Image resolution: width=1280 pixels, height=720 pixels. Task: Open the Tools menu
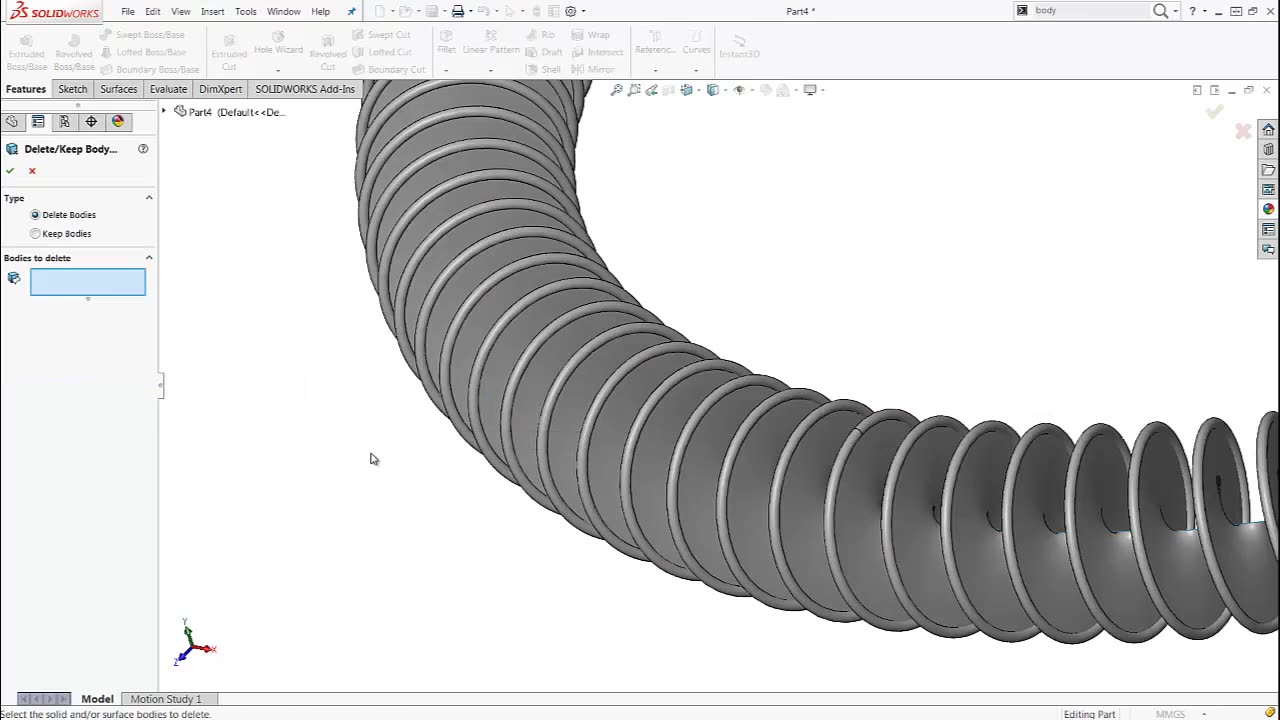click(x=246, y=12)
